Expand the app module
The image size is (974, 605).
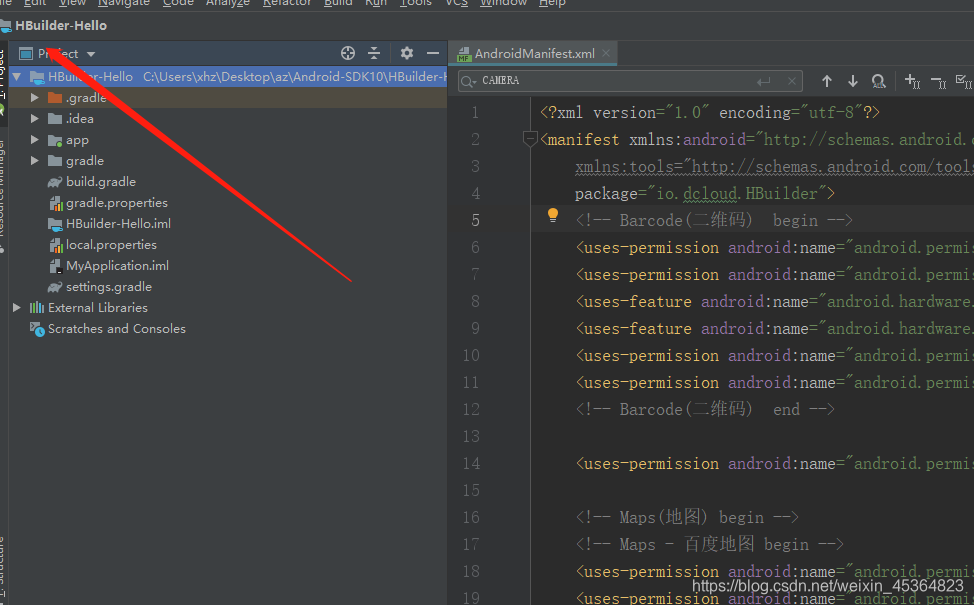point(35,140)
